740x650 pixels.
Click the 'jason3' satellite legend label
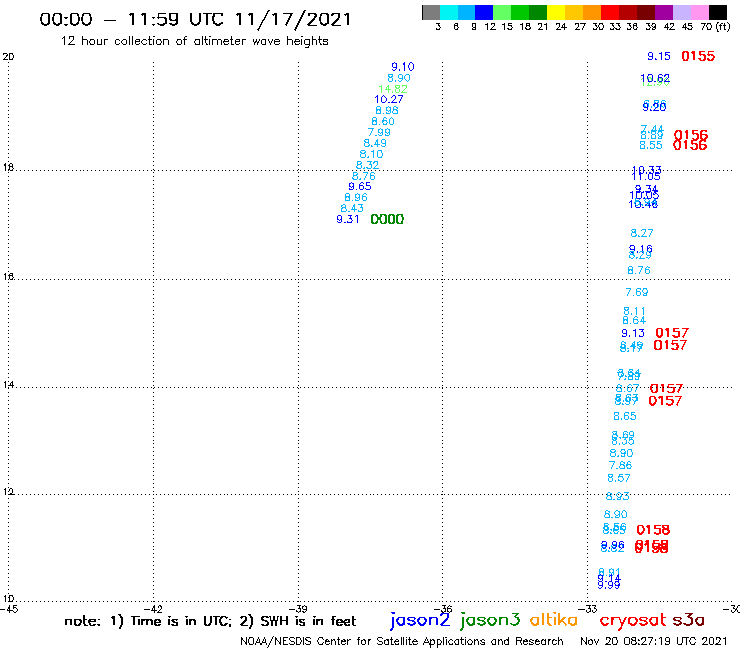tap(490, 620)
